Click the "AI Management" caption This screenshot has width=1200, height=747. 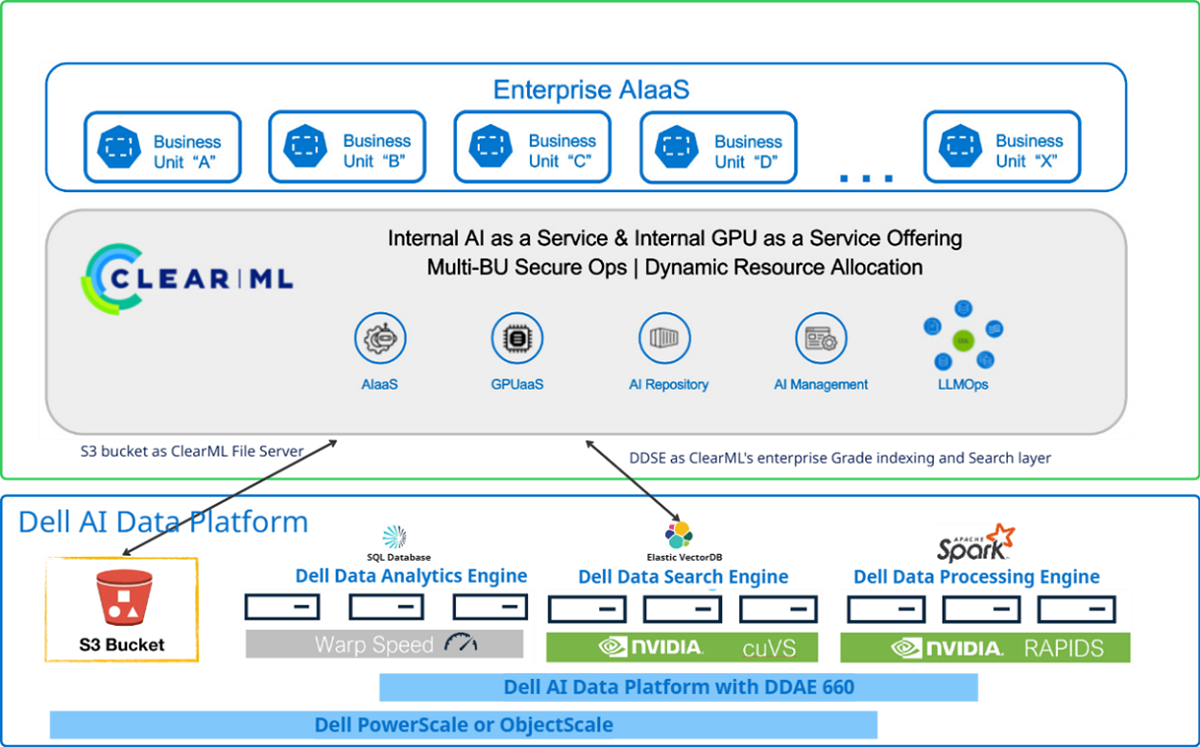point(821,384)
